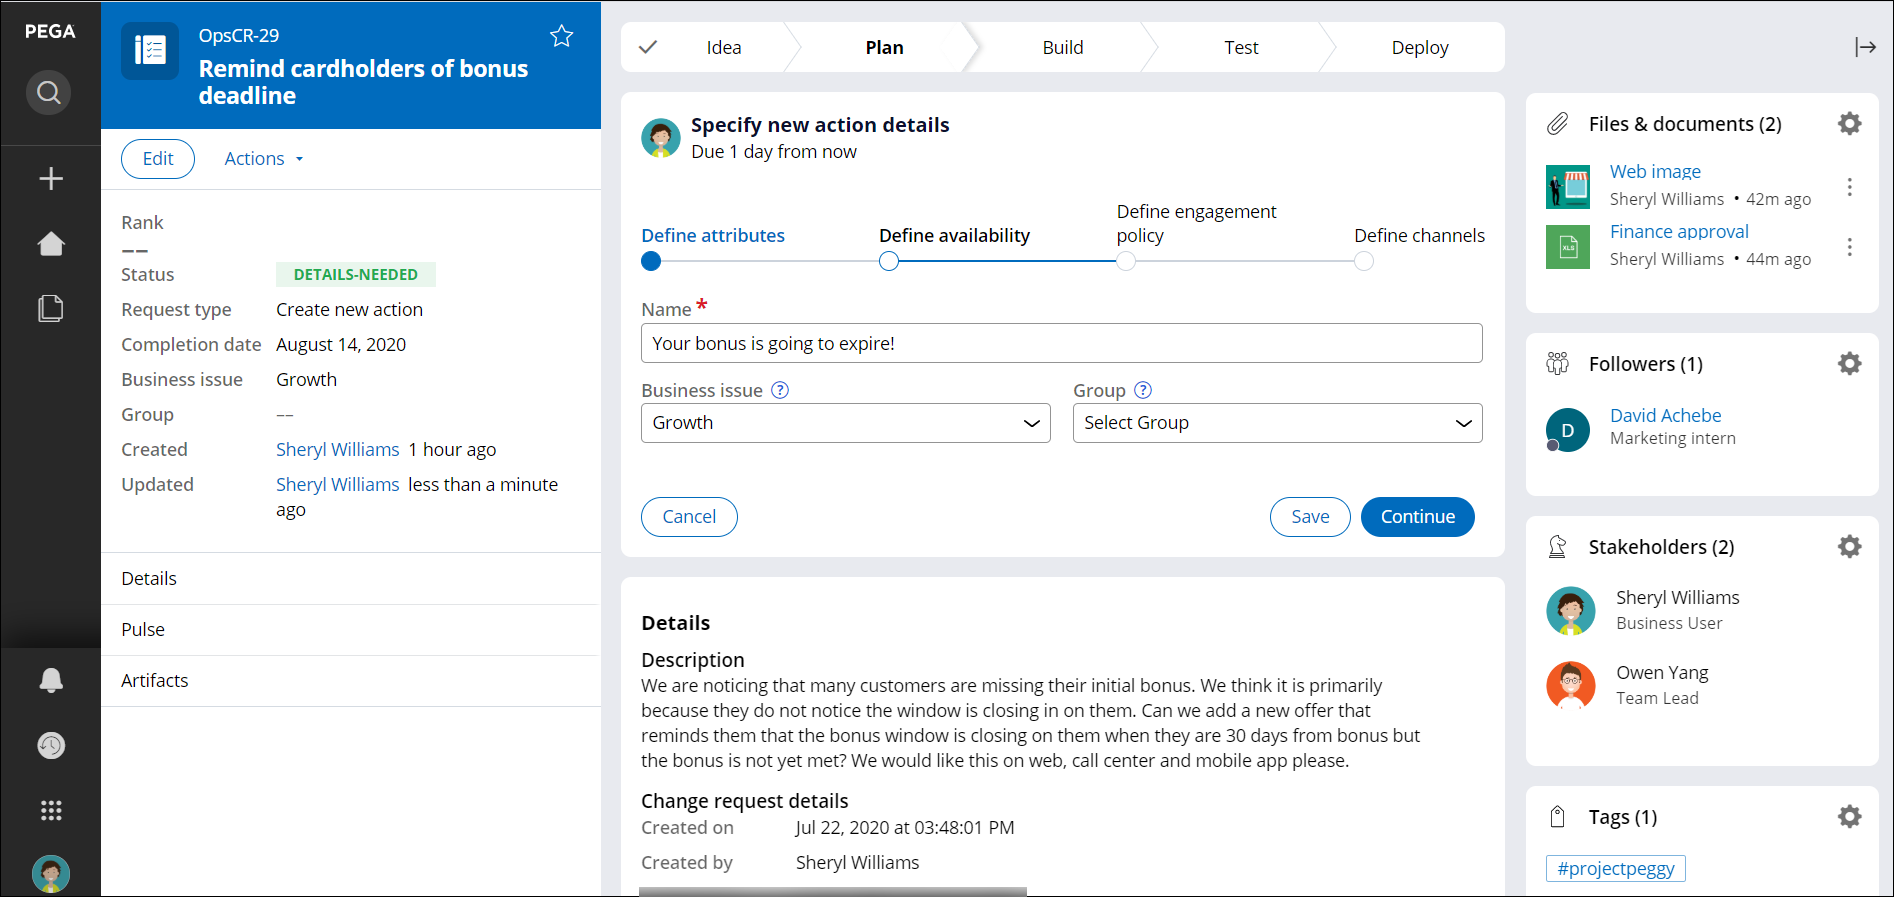This screenshot has height=897, width=1894.
Task: Open the search icon in sidebar
Action: pyautogui.click(x=49, y=93)
